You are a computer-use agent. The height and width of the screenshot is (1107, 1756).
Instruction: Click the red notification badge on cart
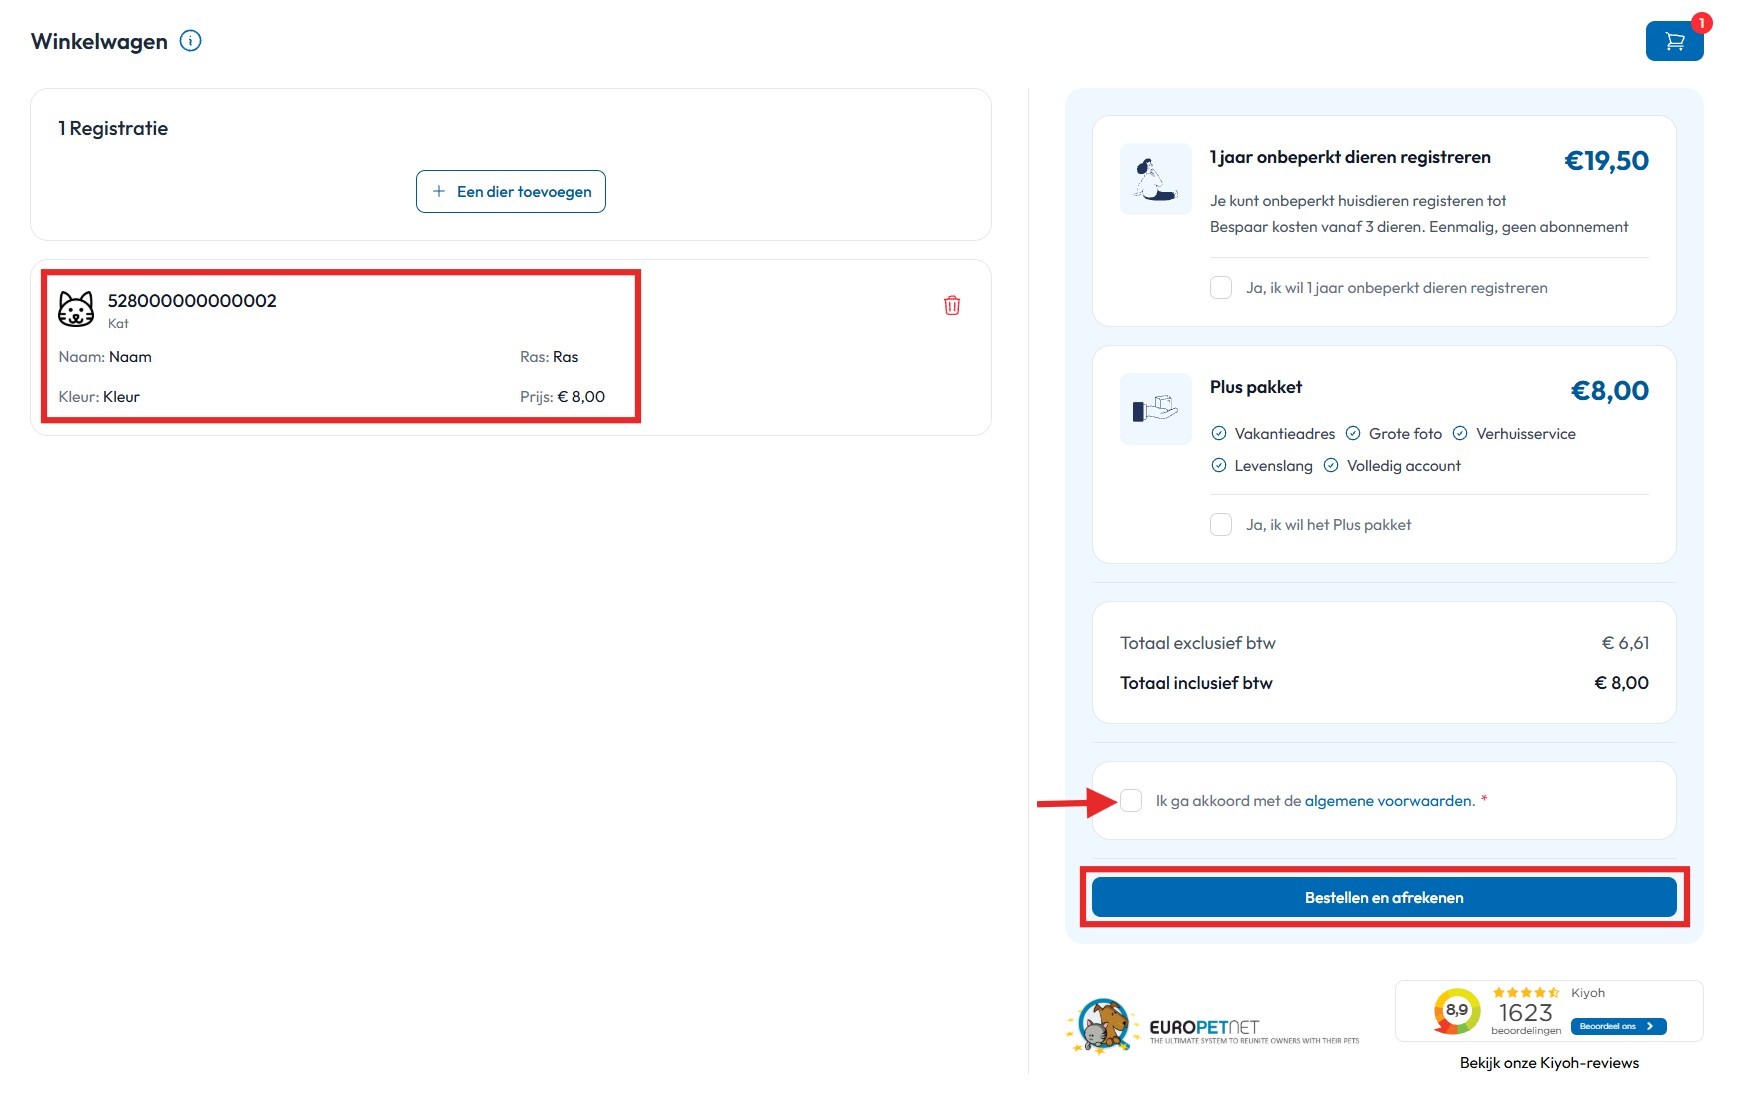point(1701,23)
